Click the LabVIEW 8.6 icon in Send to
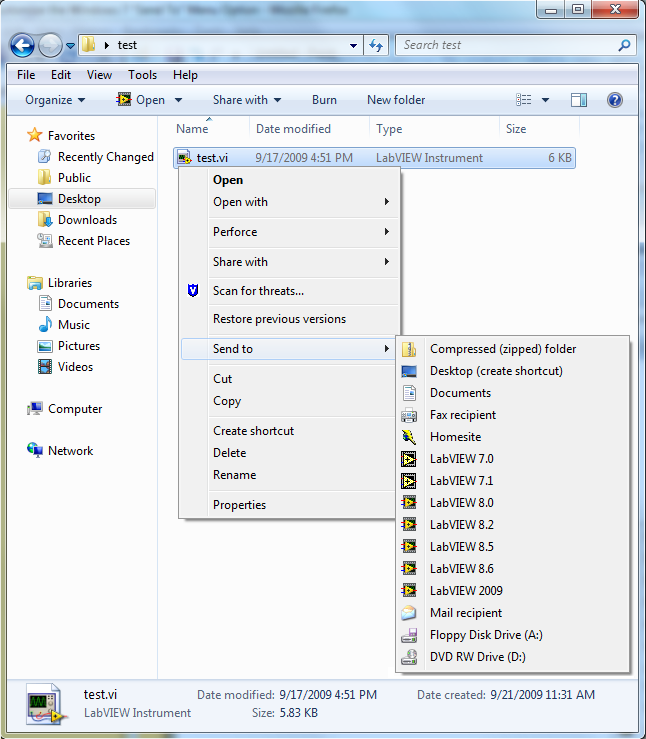The width and height of the screenshot is (646, 739). coord(409,568)
